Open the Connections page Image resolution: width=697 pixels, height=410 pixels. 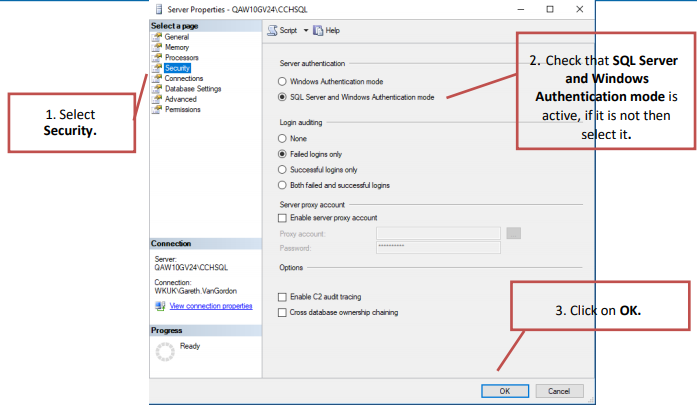point(184,78)
